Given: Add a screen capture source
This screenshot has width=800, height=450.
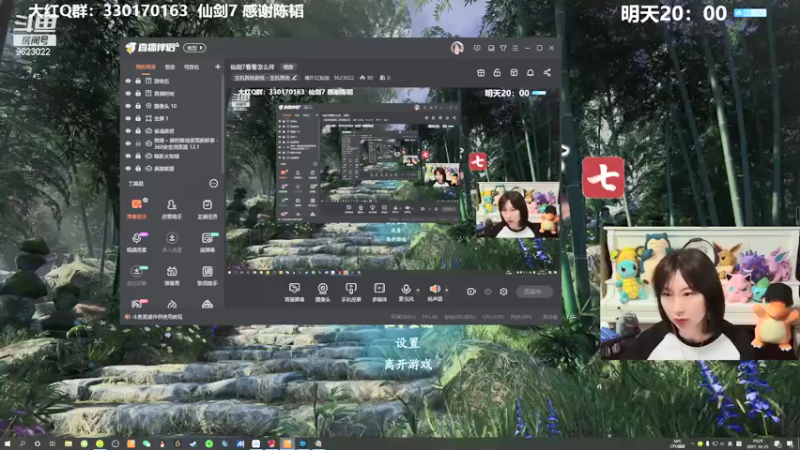Looking at the screenshot, I should tap(294, 292).
